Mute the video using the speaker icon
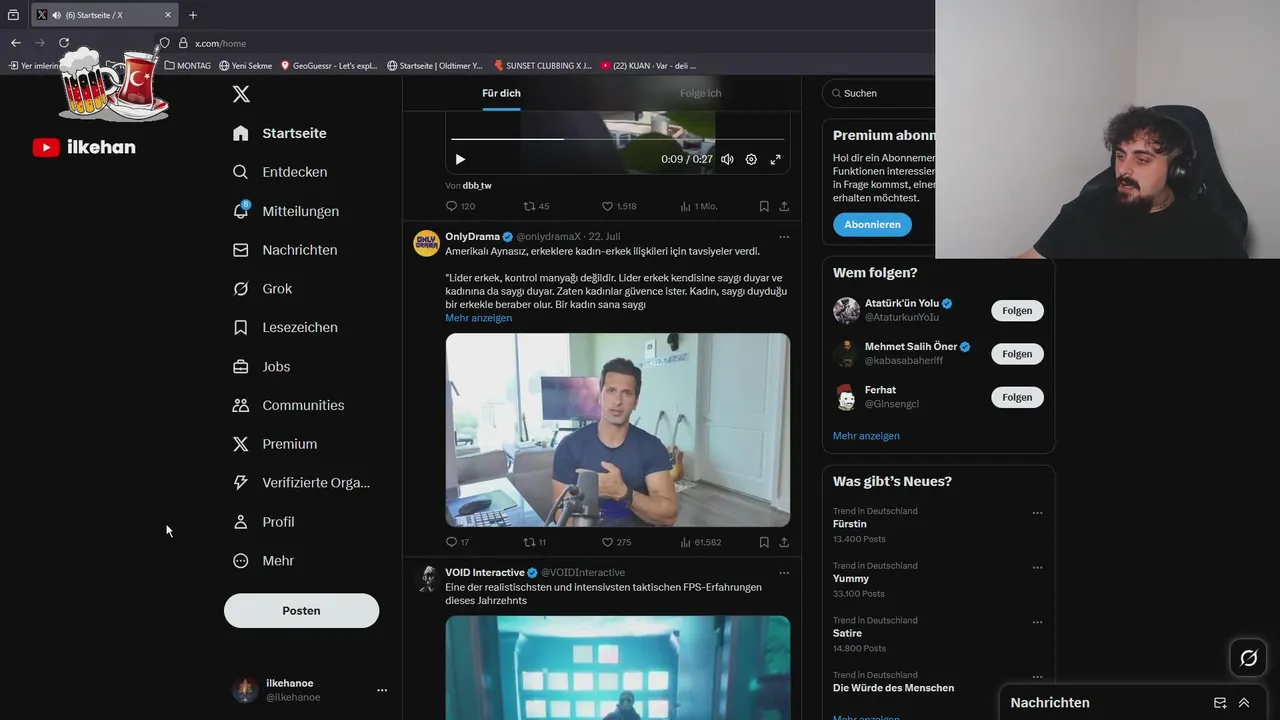Image resolution: width=1280 pixels, height=720 pixels. 727,159
